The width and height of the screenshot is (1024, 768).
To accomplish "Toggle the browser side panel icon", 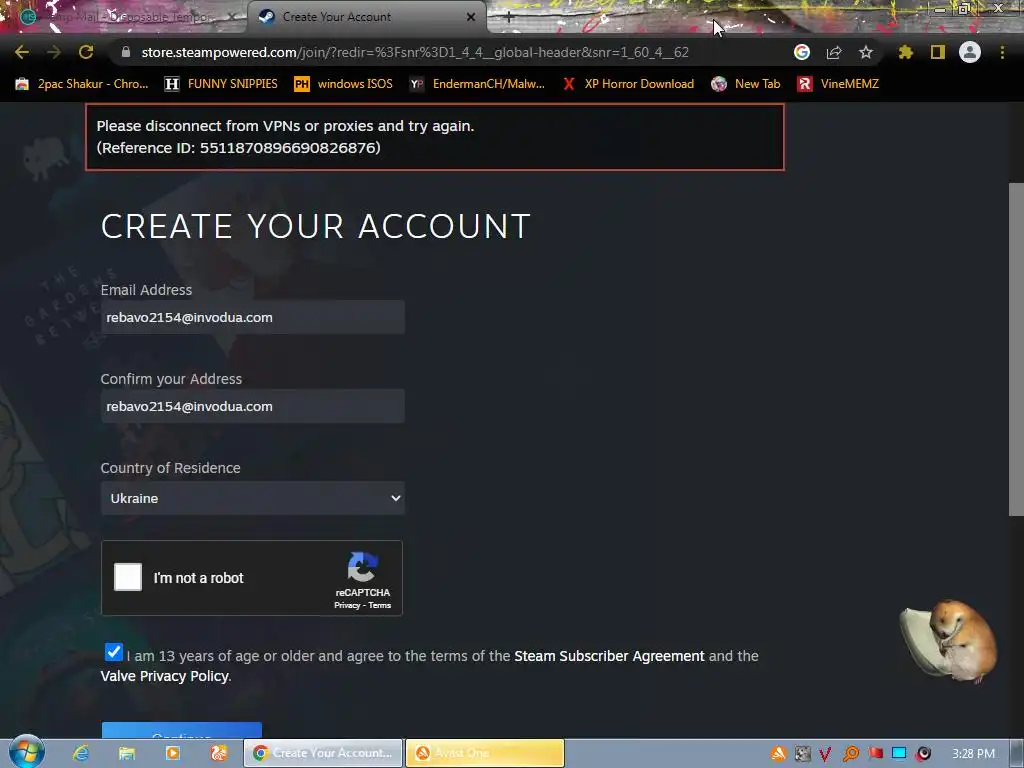I will pyautogui.click(x=938, y=52).
